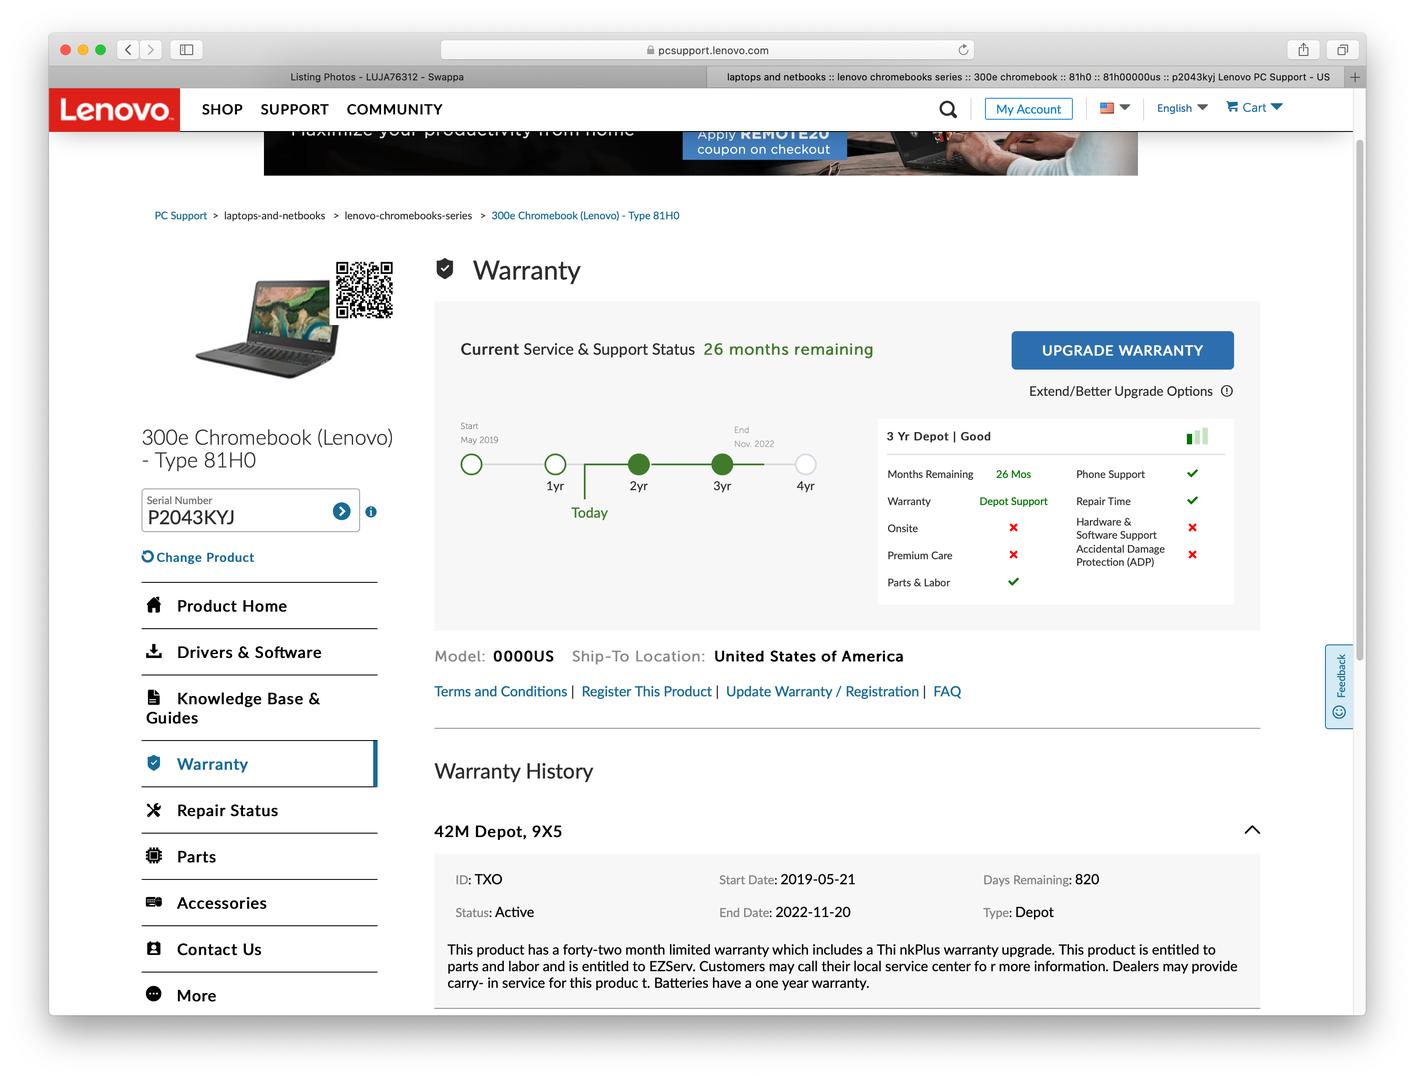
Task: Open Repair Status in the sidebar
Action: [260, 810]
